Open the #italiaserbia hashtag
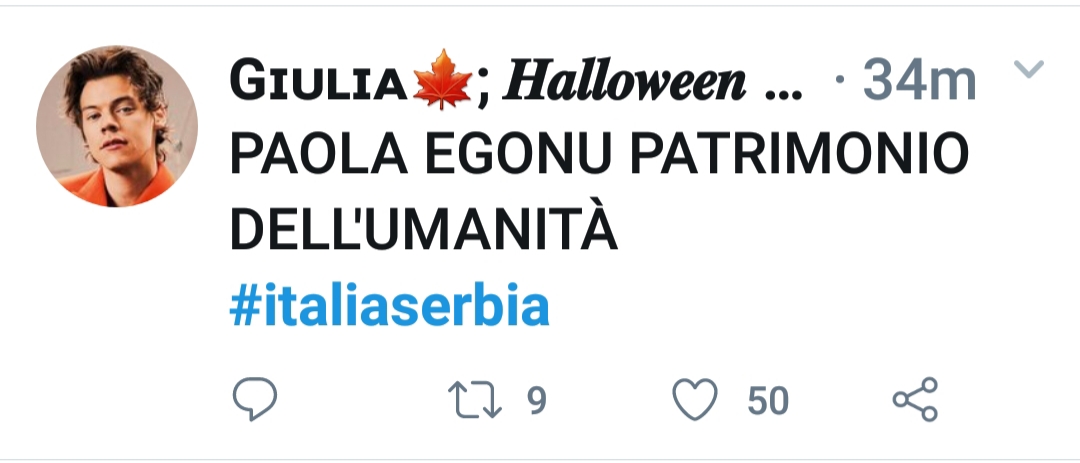1080x463 pixels. [389, 306]
